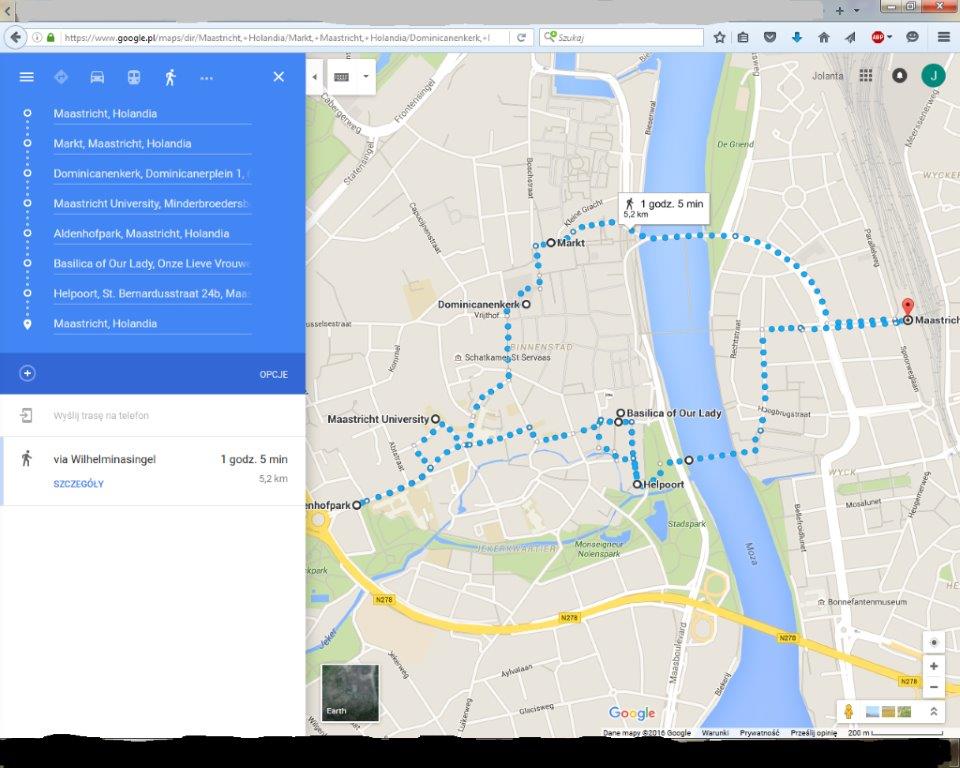Click the chat smiley toolbar icon
960x768 pixels.
(x=912, y=37)
